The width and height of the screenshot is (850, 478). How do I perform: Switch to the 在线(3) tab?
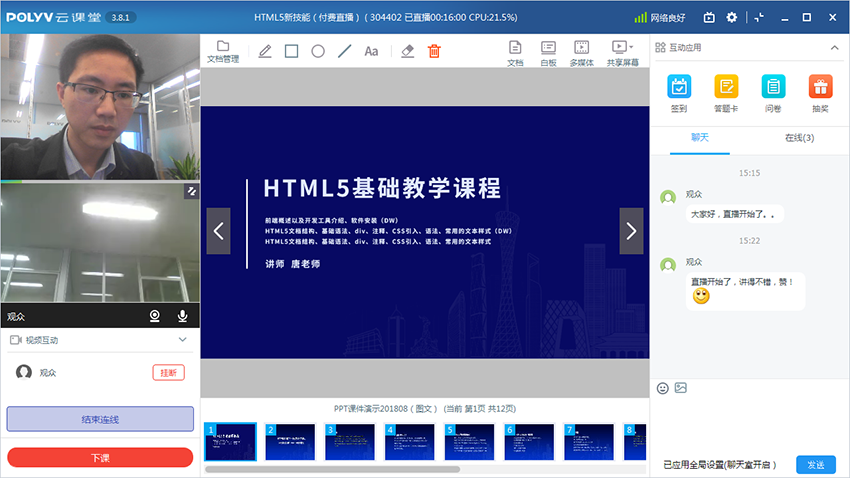pyautogui.click(x=799, y=138)
